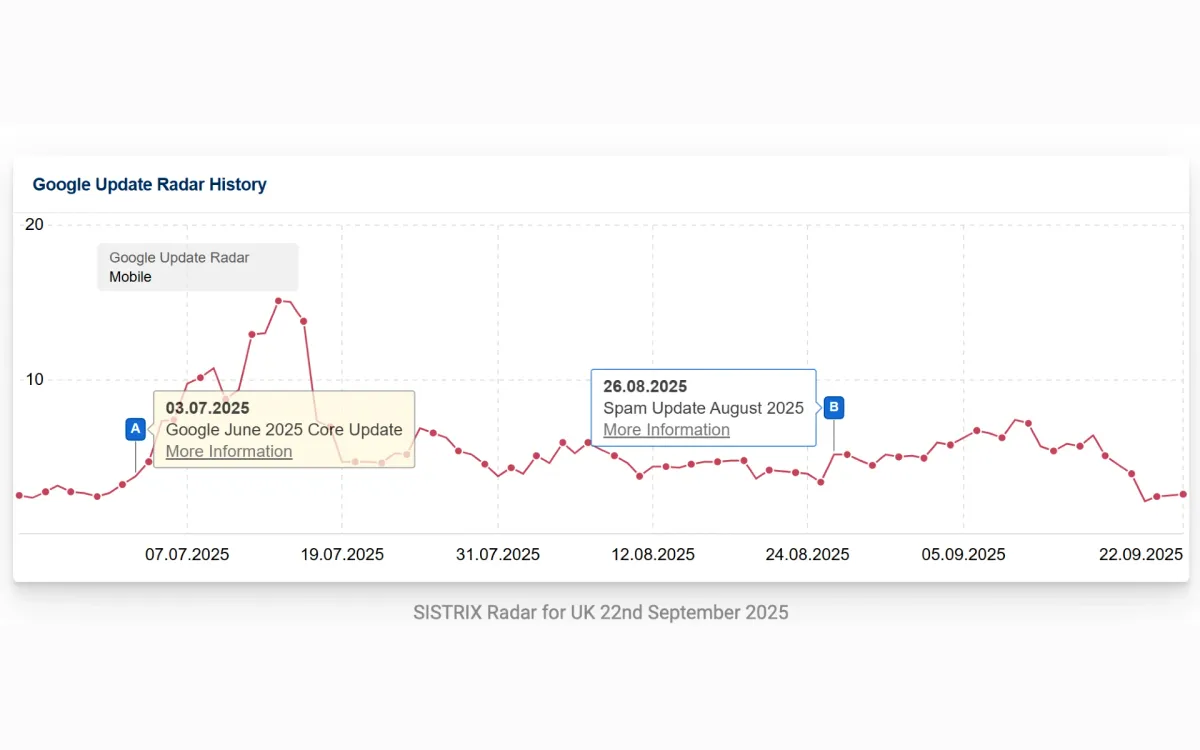Open "More Information" for the June Core Update
Viewport: 1200px width, 750px height.
pyautogui.click(x=228, y=451)
